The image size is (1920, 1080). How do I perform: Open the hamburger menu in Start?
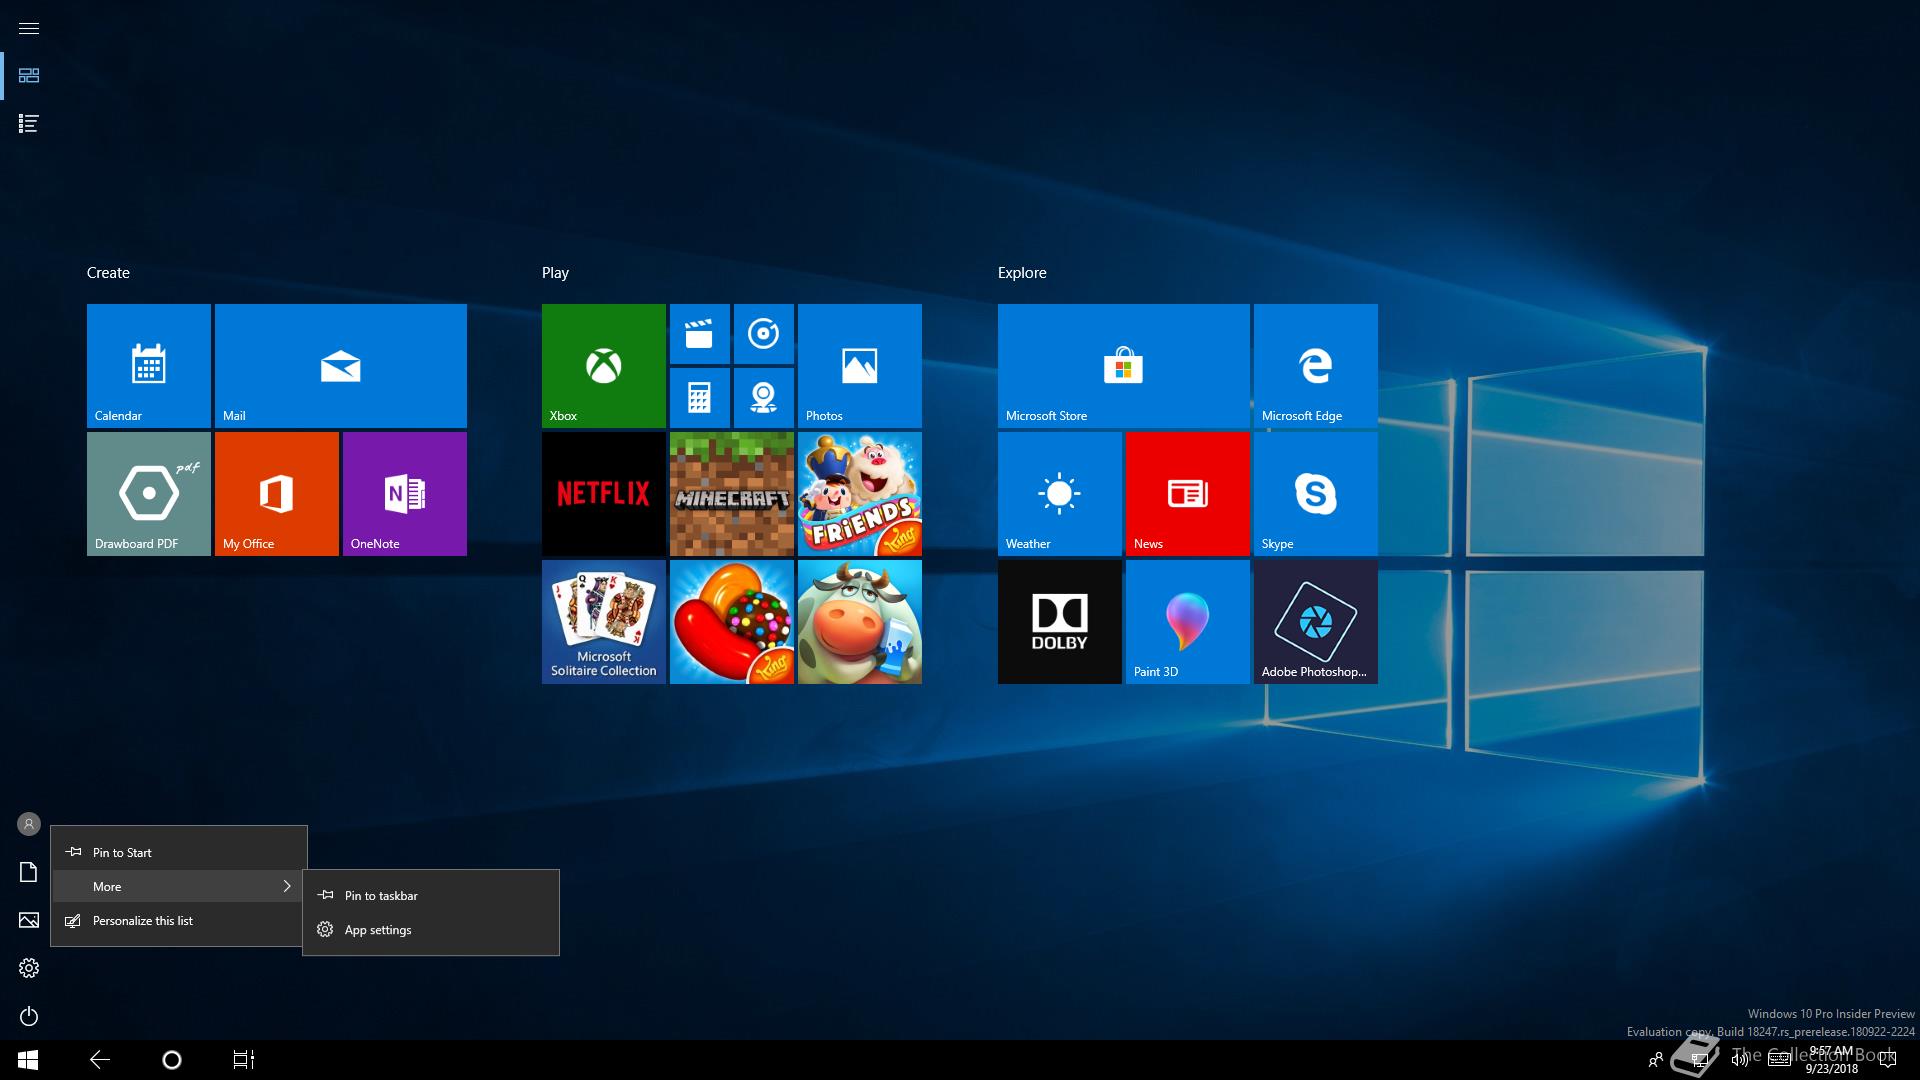click(x=29, y=28)
